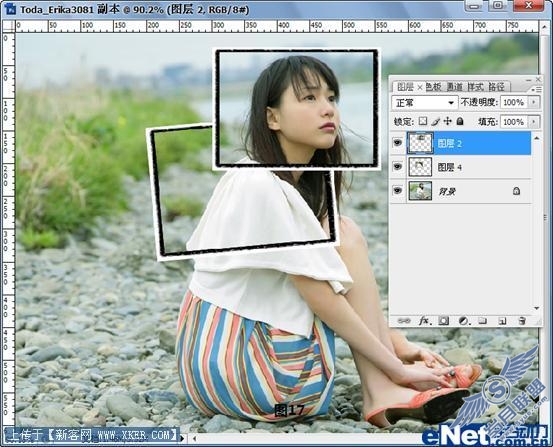Create a new layer icon
The image size is (553, 447).
pyautogui.click(x=502, y=321)
